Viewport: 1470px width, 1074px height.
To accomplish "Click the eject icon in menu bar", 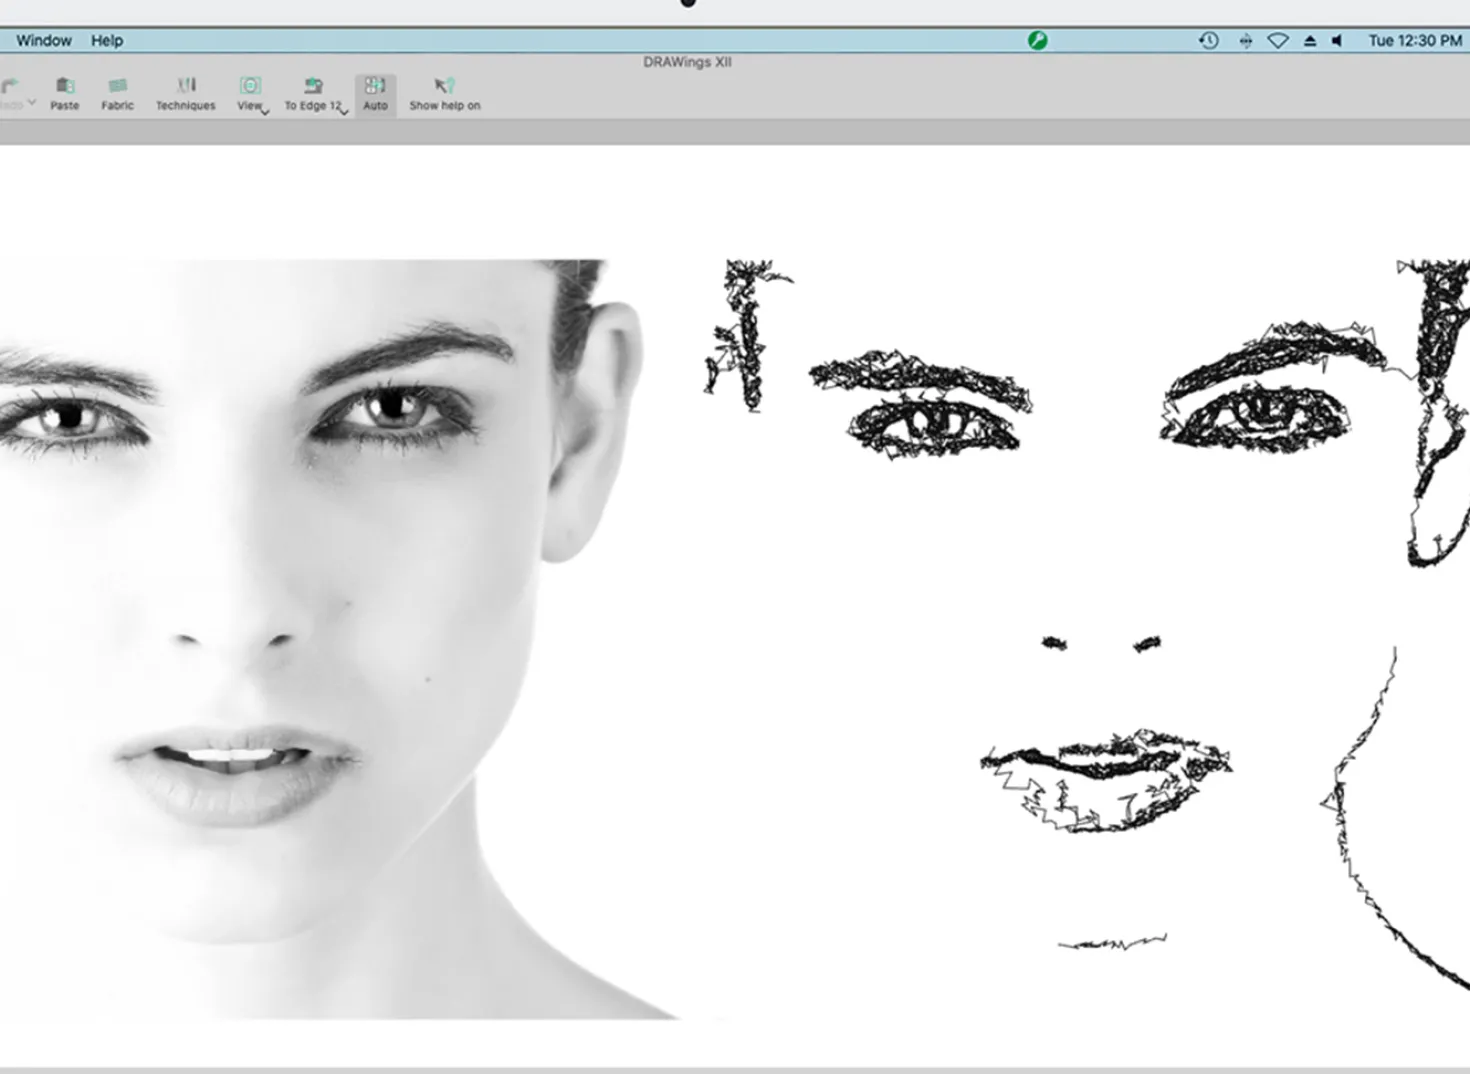I will [x=1310, y=41].
